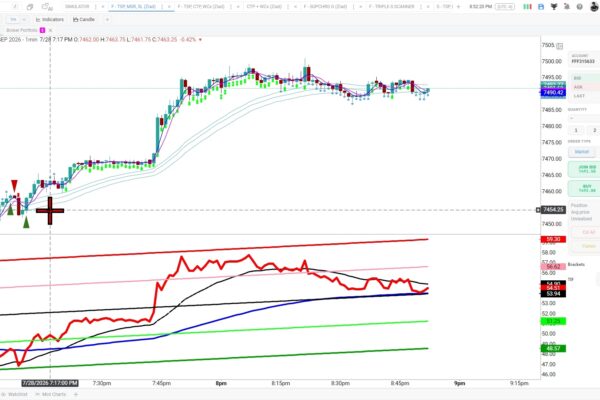Click the dark green 48.57 indicator label

click(x=553, y=349)
